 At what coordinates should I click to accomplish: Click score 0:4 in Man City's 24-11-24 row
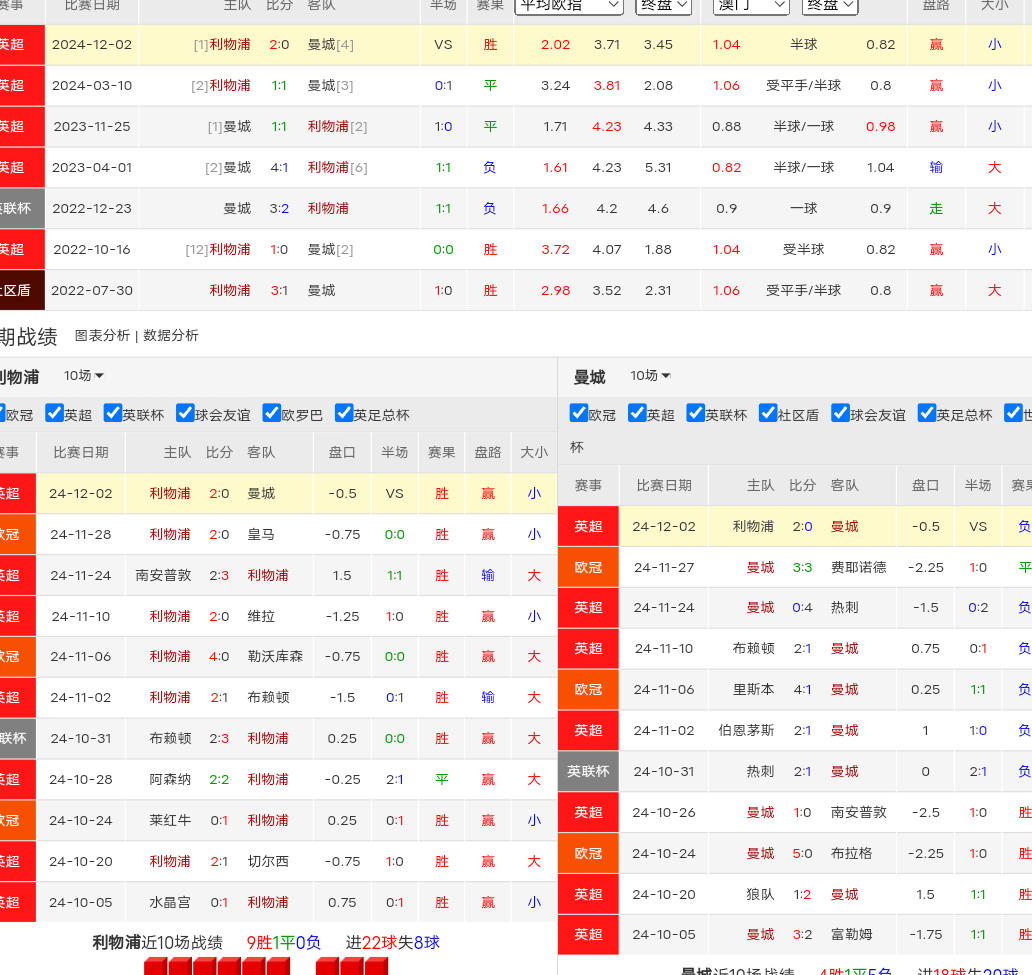click(802, 608)
